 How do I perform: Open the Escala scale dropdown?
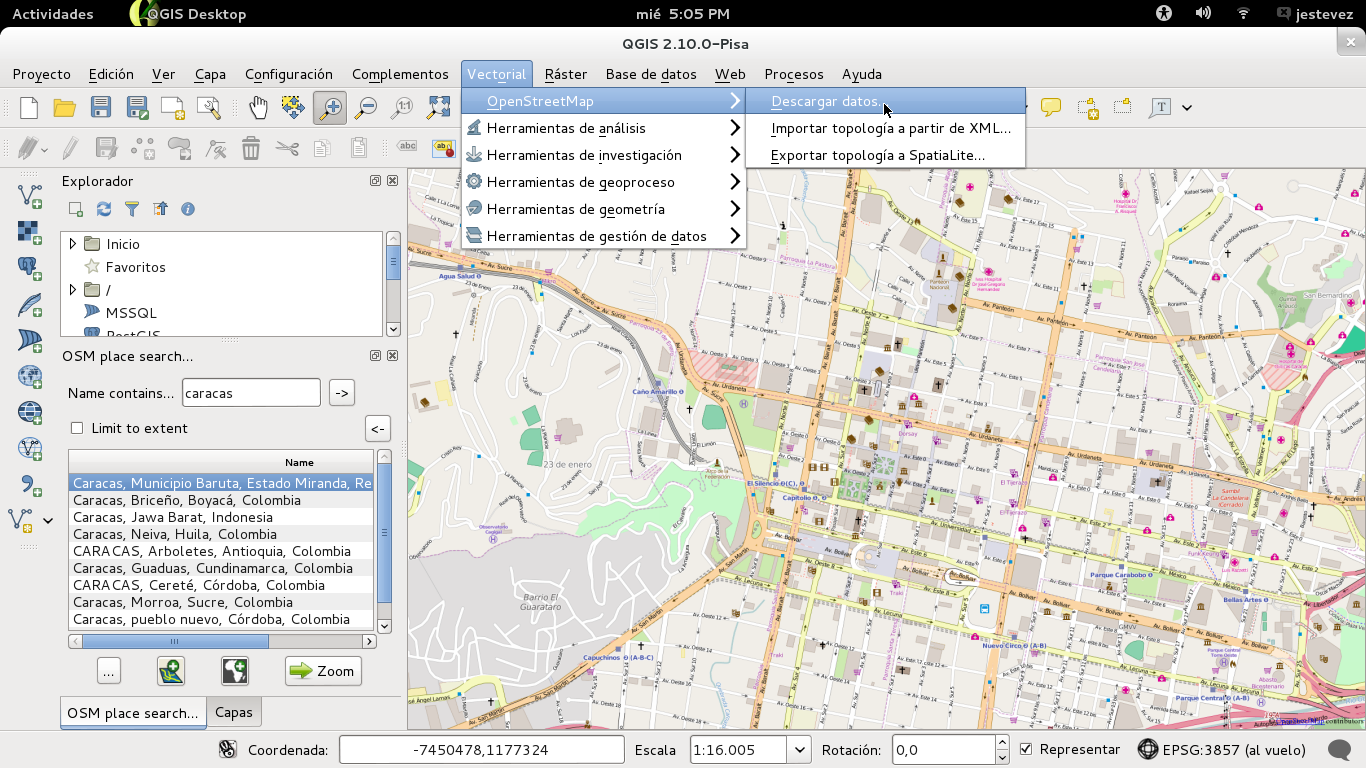coord(799,749)
